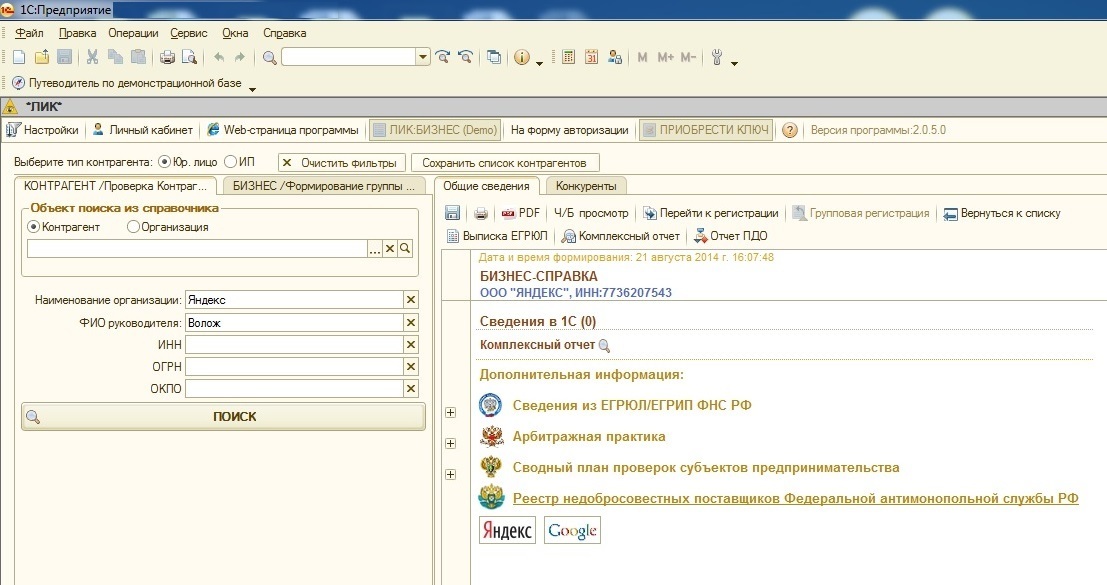Select the Юр. лицо radio button
1107x585 pixels.
[x=165, y=162]
